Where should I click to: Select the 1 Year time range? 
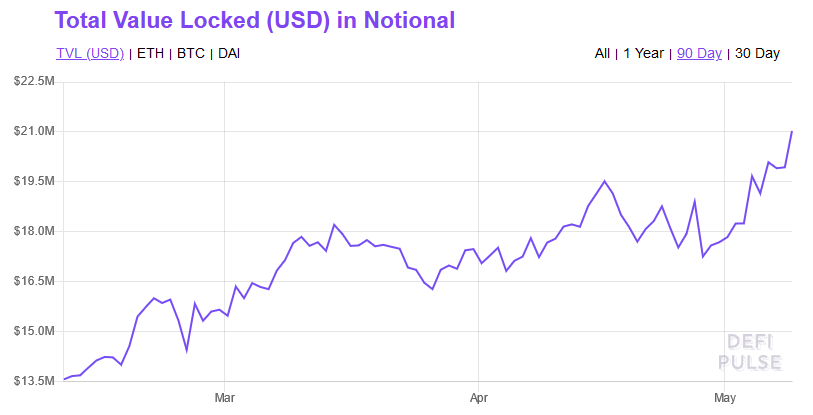pos(643,53)
